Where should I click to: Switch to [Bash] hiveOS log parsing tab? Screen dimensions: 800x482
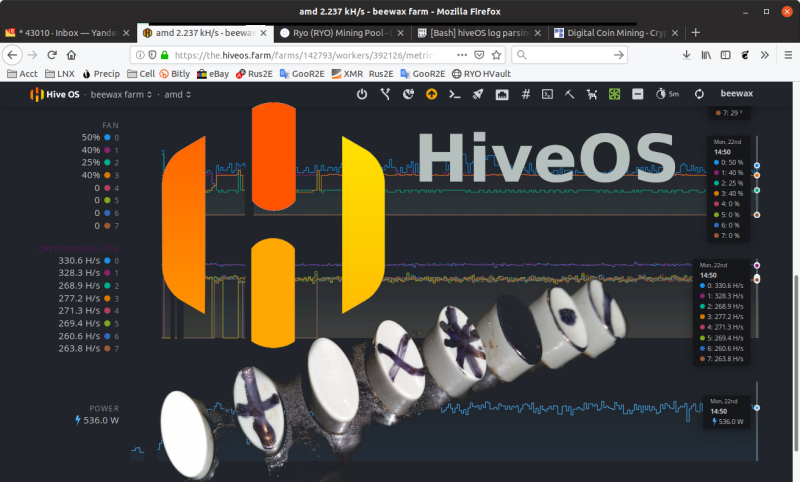(x=478, y=33)
